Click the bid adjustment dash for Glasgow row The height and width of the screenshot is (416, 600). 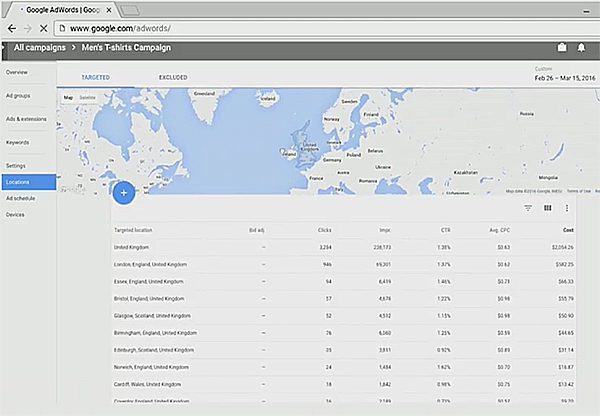coord(263,316)
